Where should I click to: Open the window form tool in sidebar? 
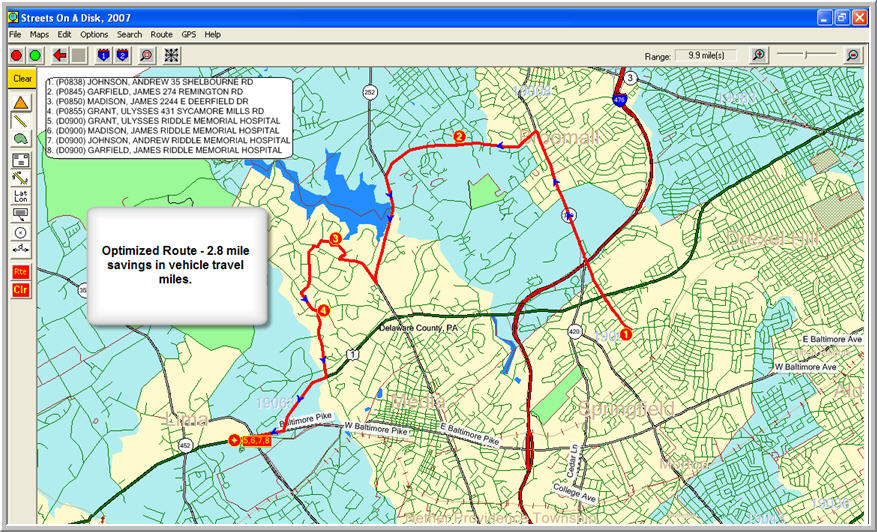tap(21, 160)
